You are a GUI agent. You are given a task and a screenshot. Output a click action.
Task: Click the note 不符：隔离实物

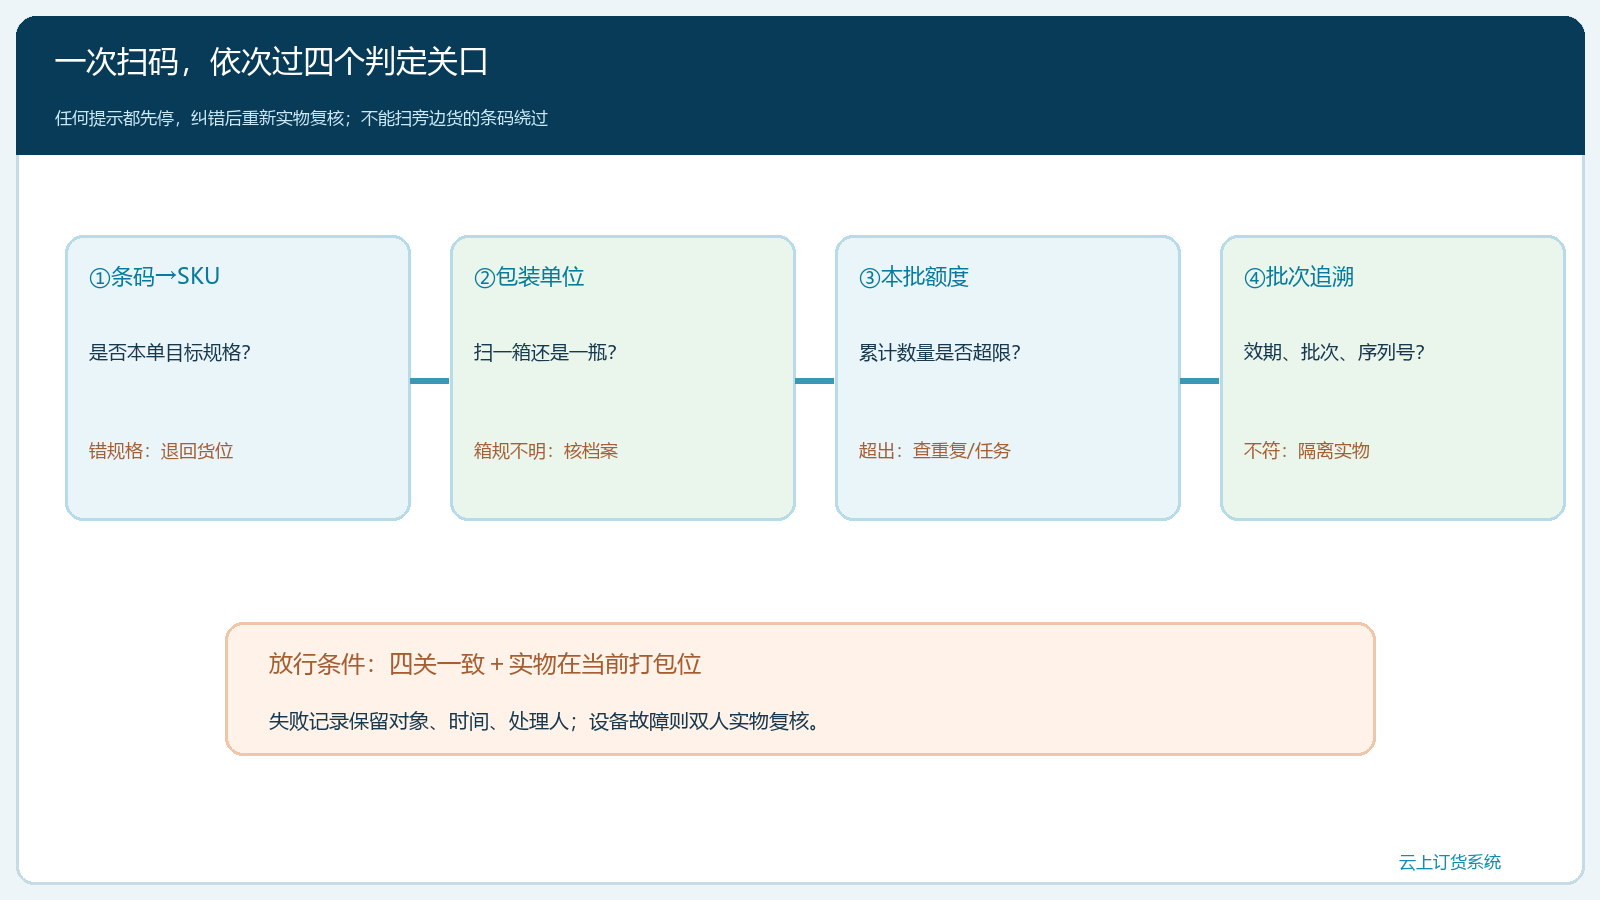click(1307, 451)
